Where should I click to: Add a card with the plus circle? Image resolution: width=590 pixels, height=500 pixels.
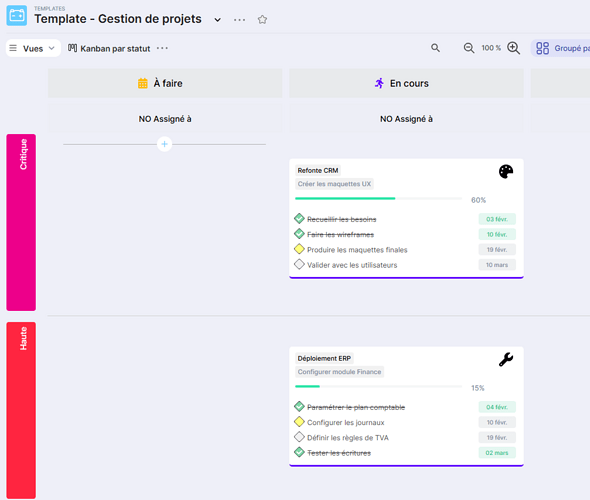(x=164, y=144)
